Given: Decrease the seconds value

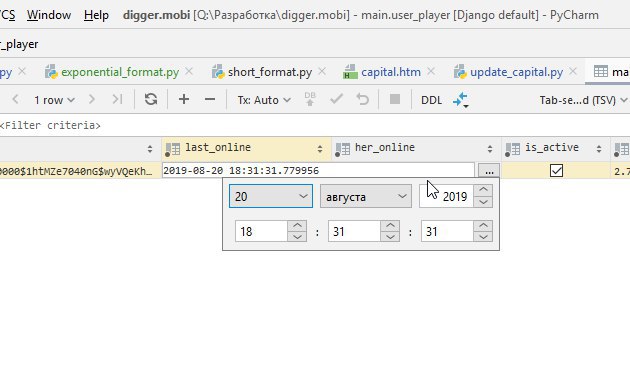Looking at the screenshot, I should (483, 237).
